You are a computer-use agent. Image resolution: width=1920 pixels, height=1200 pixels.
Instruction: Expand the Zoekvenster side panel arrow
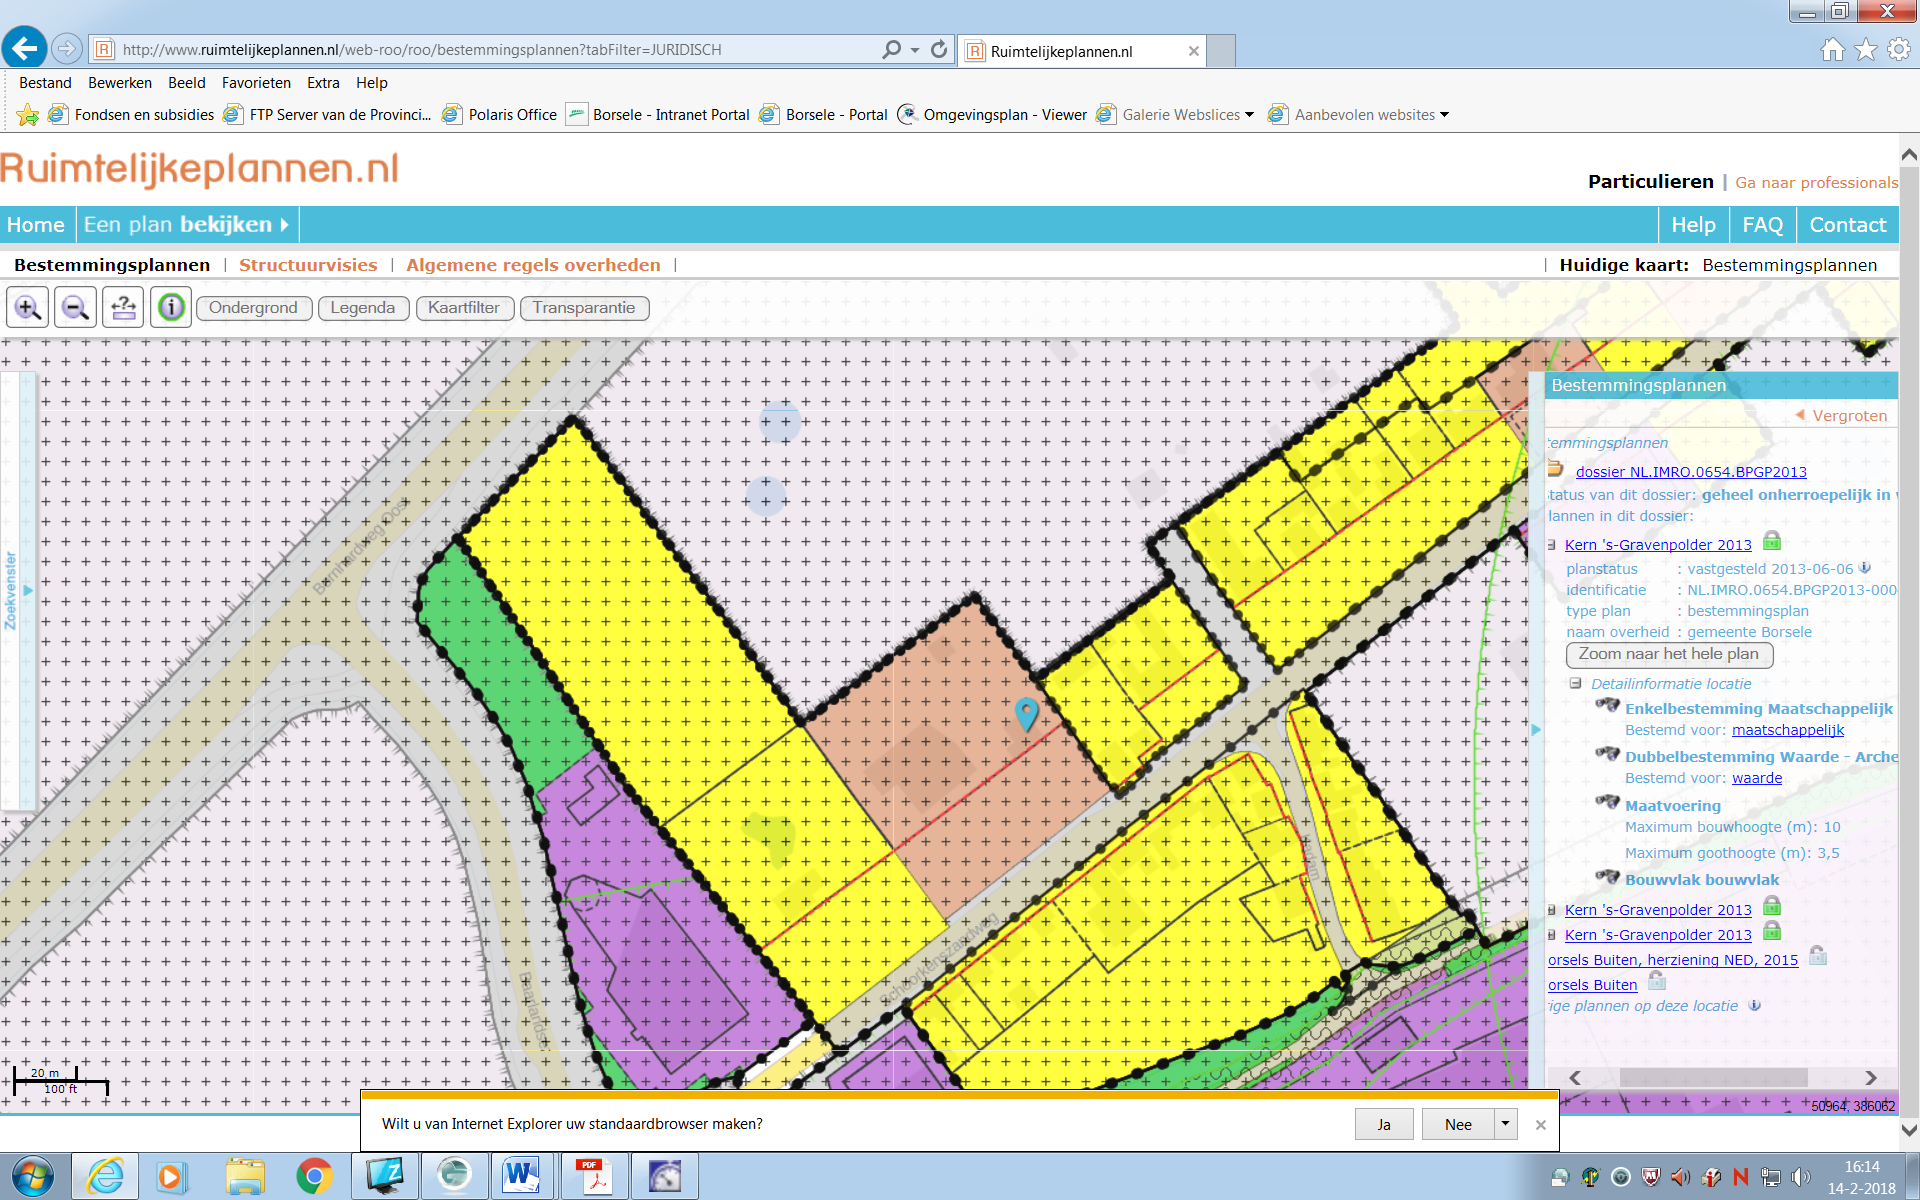coord(28,591)
